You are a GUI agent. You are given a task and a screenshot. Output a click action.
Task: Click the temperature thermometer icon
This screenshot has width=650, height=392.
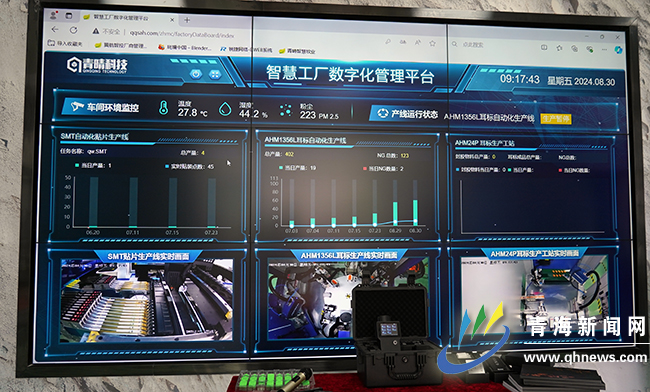[164, 108]
